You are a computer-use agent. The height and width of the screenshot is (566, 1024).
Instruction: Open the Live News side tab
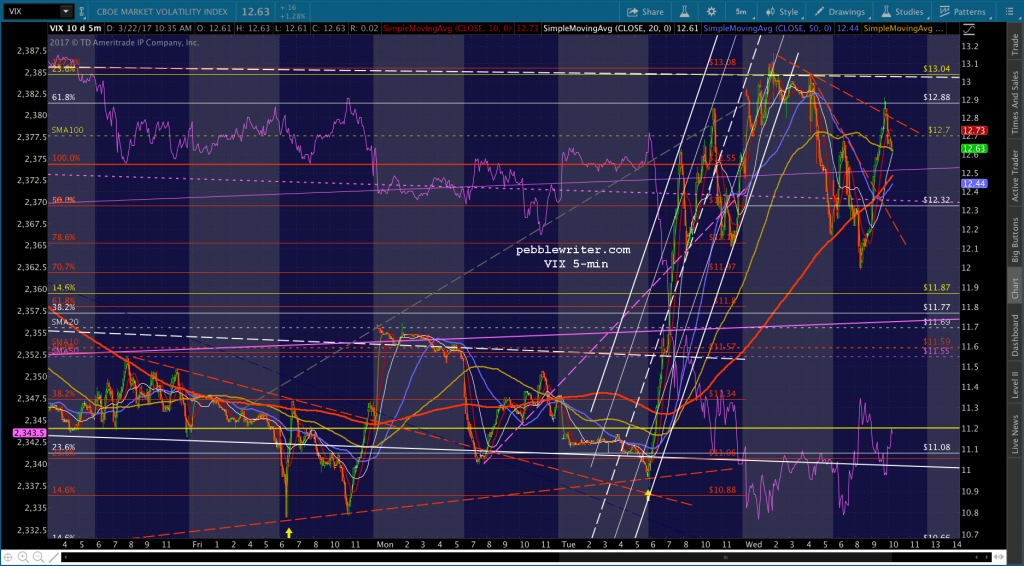[x=1013, y=435]
